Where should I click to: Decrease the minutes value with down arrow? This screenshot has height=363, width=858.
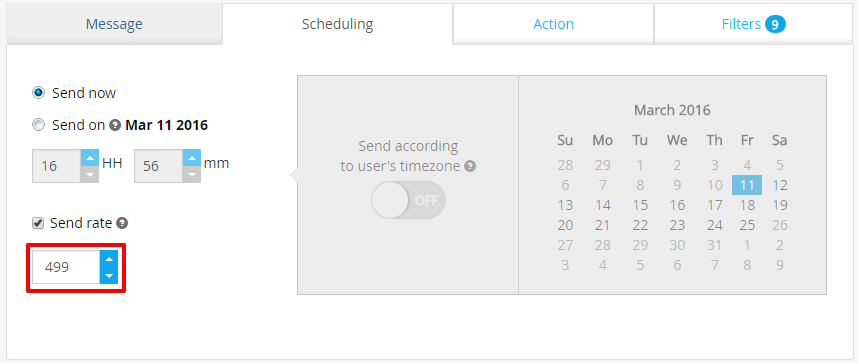pos(192,175)
